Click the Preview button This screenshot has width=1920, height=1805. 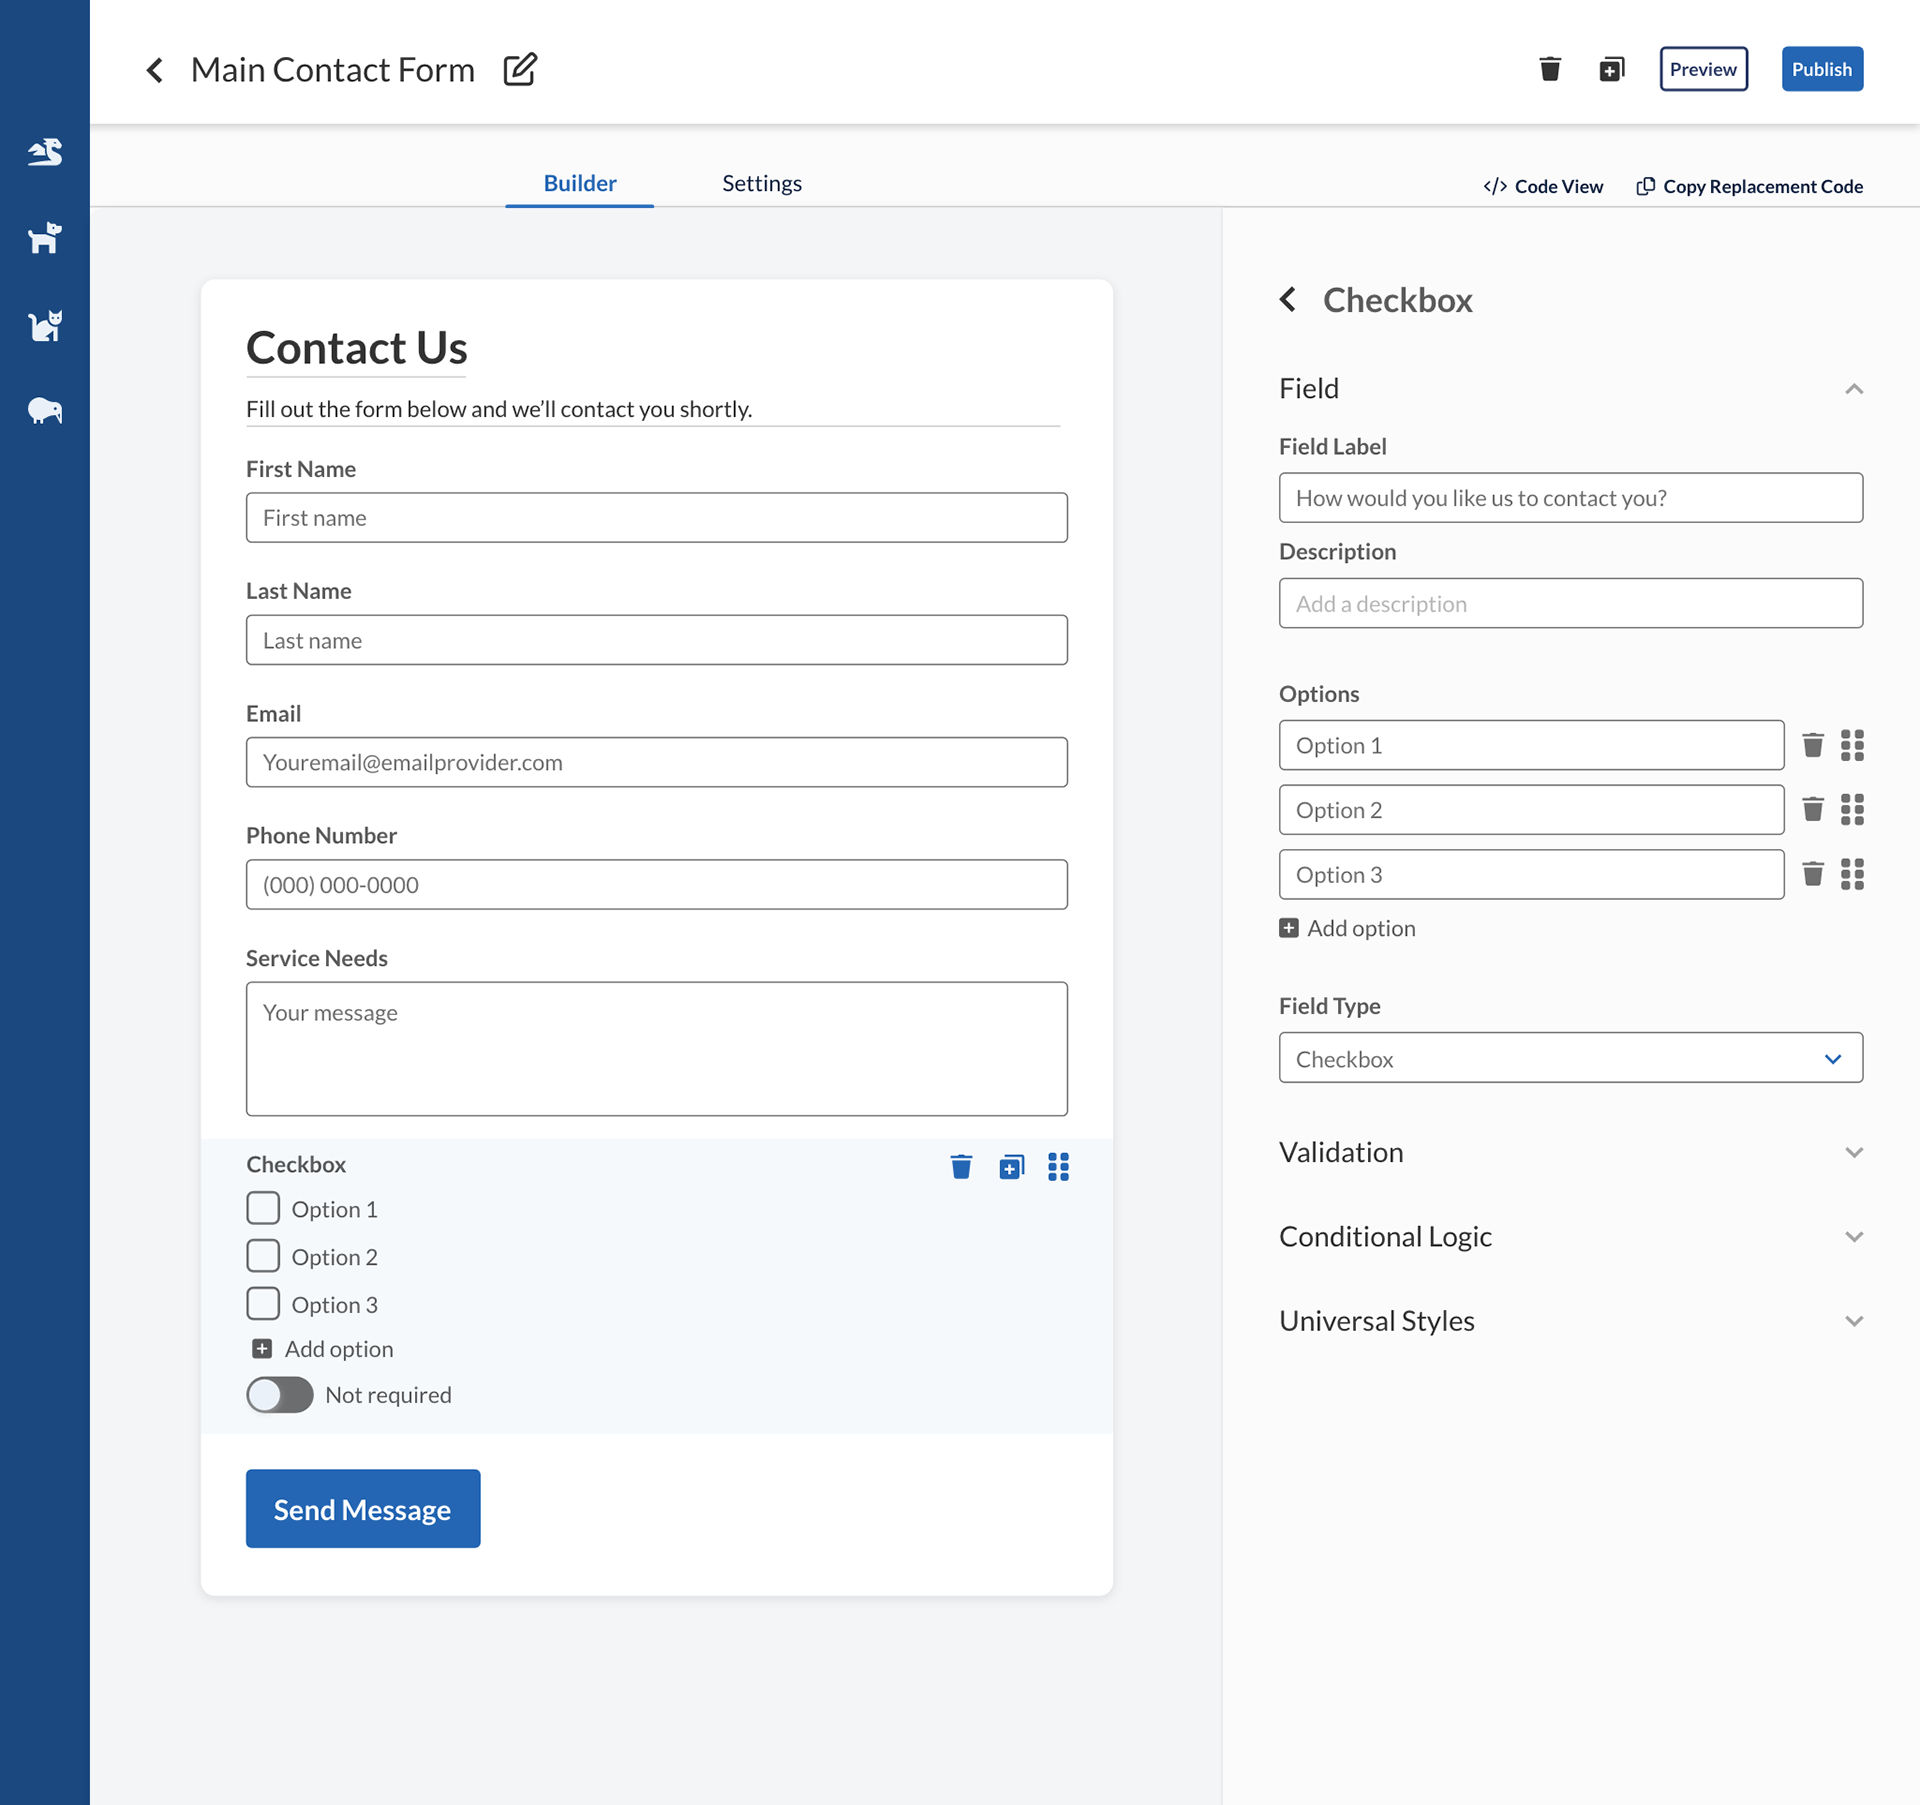tap(1704, 69)
